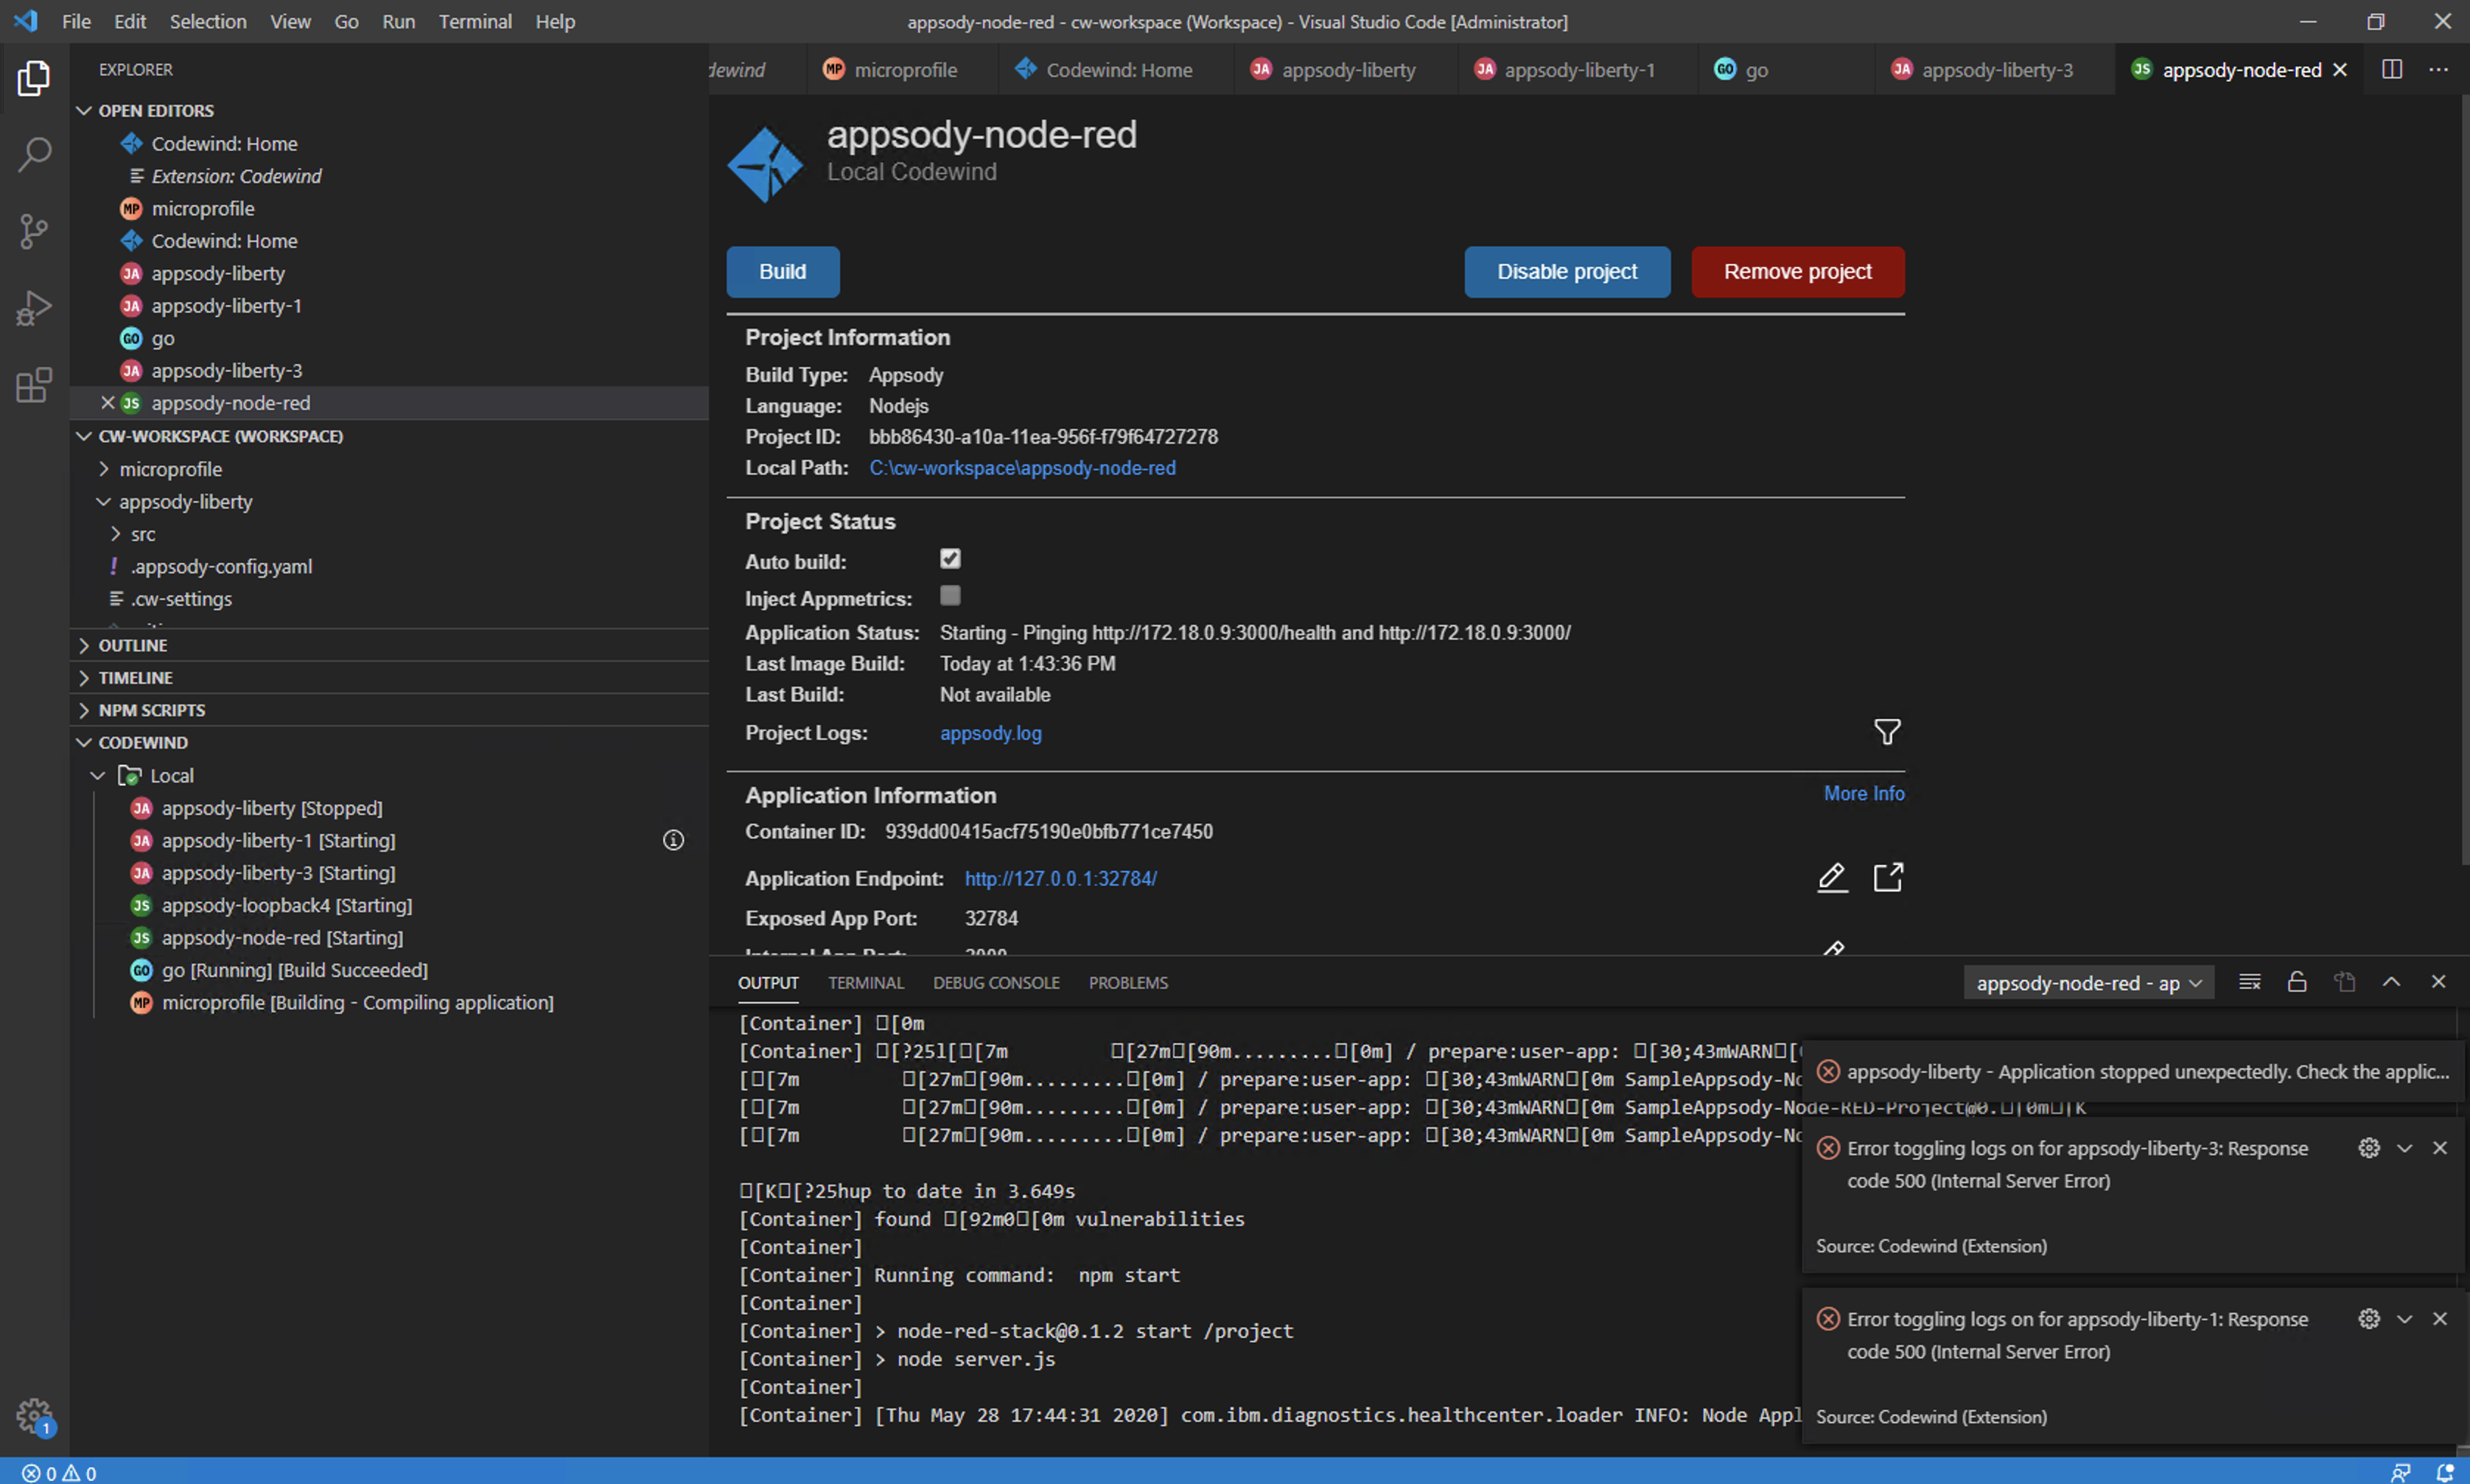Click the project logs filter funnel icon
2470x1484 pixels.
pyautogui.click(x=1887, y=732)
